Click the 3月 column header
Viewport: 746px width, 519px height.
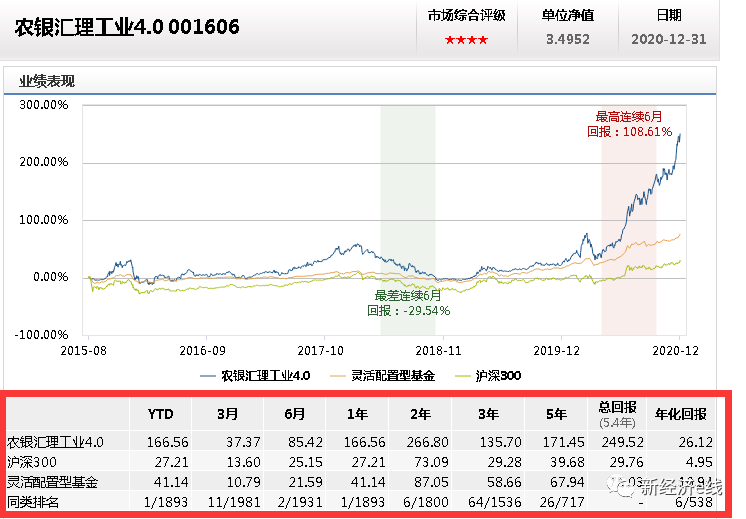227,414
